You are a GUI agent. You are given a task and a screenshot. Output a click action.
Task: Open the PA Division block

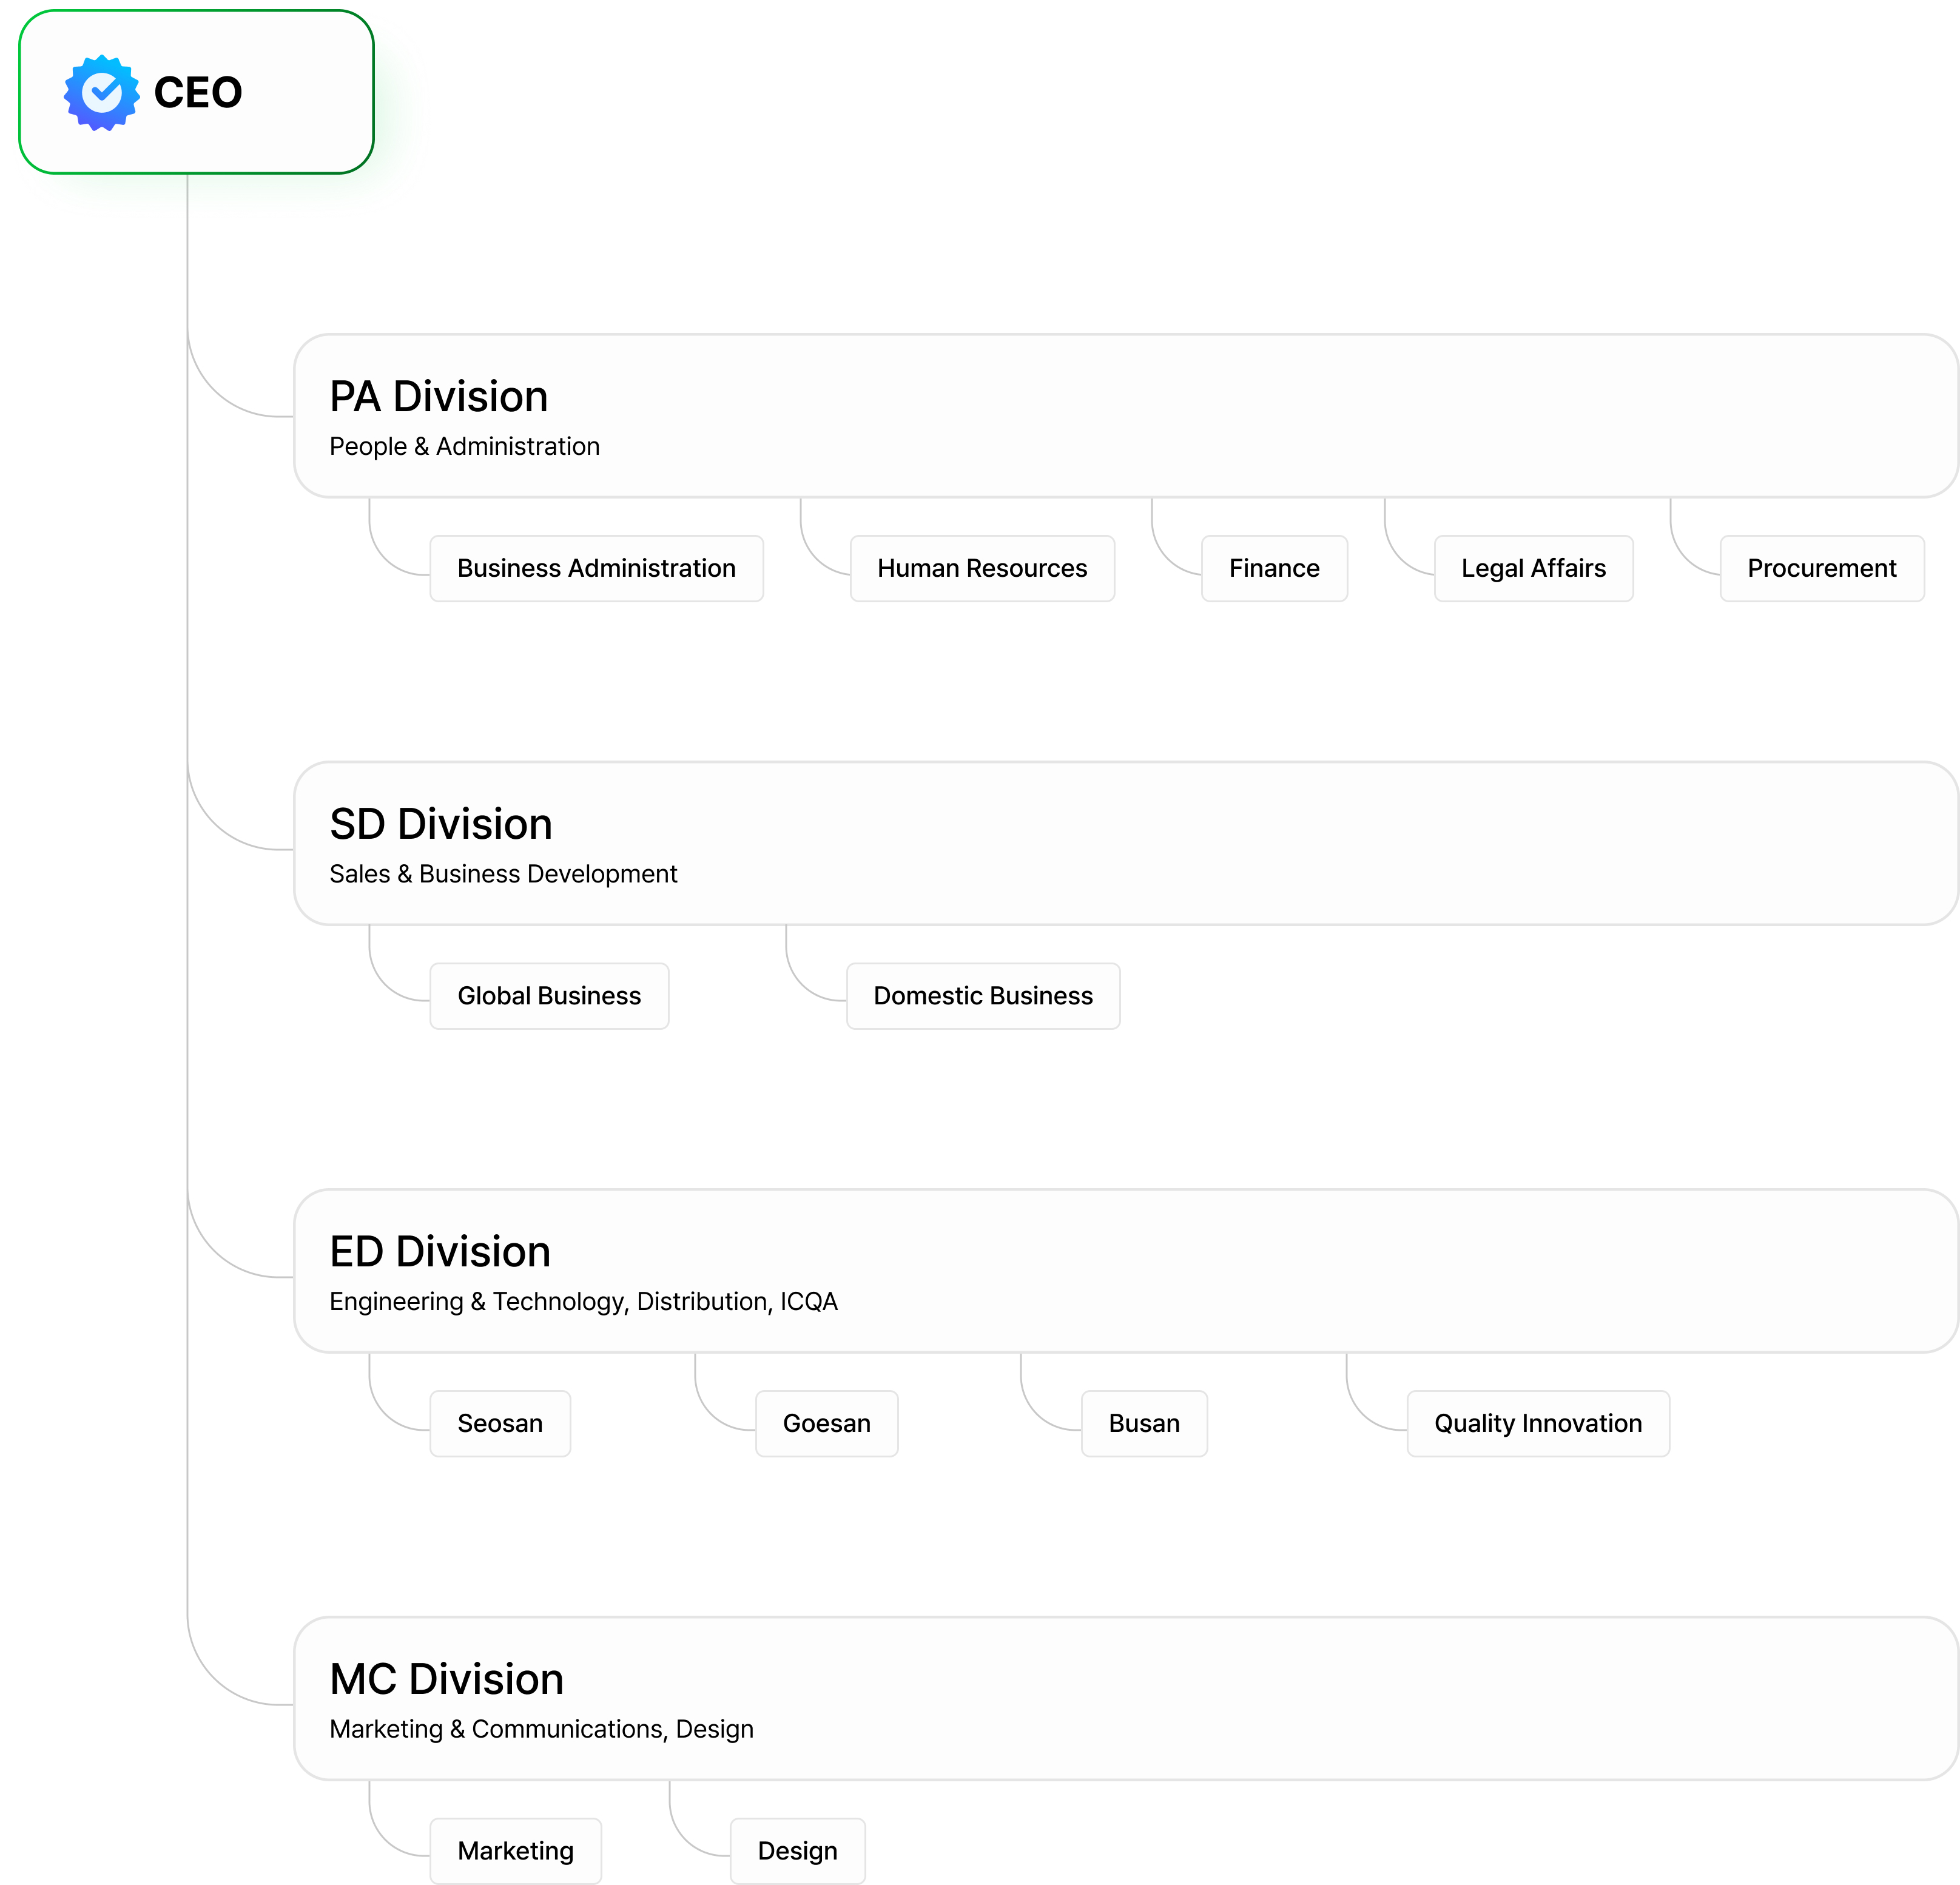click(x=1125, y=415)
